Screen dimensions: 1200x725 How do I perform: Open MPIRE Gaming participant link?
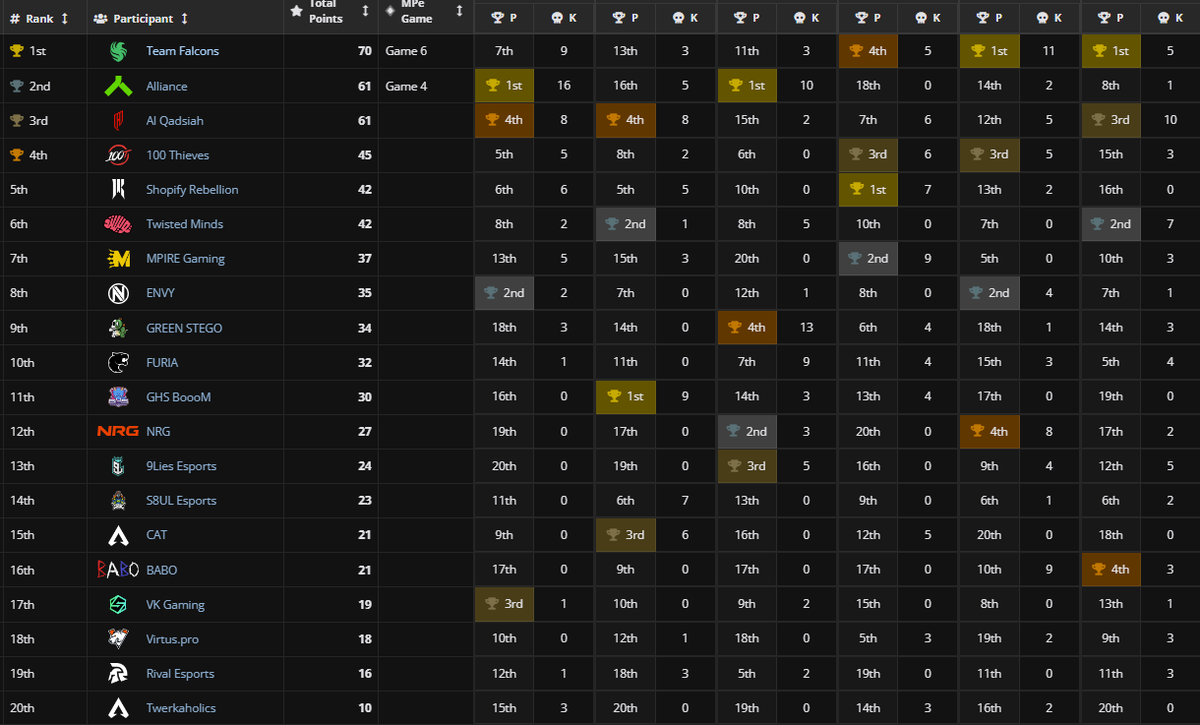coord(185,258)
